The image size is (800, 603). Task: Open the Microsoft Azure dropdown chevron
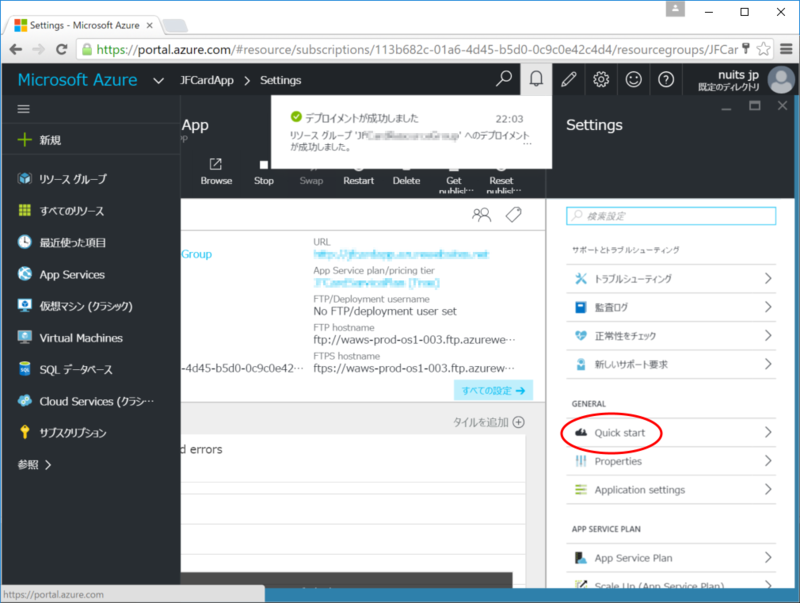[x=158, y=80]
